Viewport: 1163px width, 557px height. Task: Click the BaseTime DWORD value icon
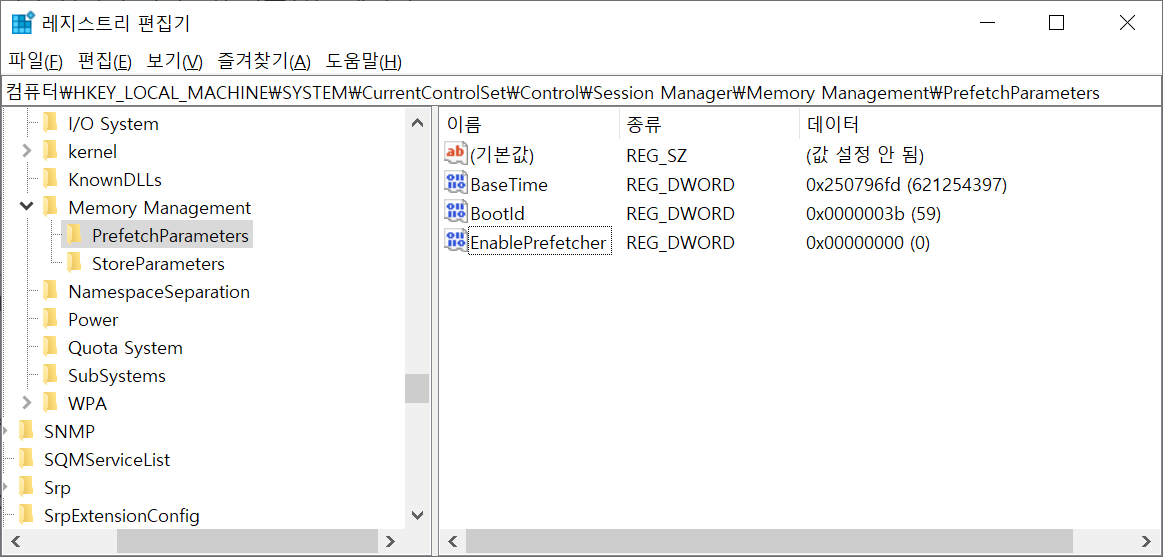pyautogui.click(x=456, y=182)
